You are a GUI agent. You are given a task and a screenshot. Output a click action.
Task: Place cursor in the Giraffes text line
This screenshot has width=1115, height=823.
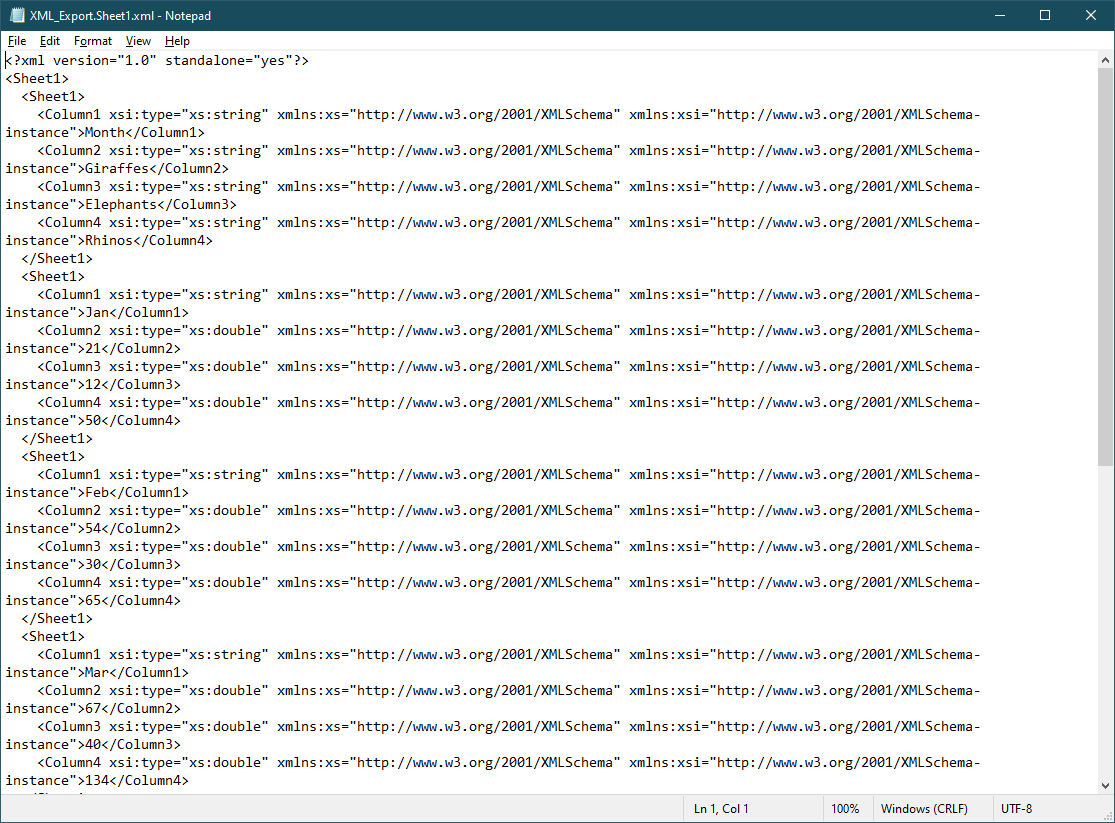pos(117,169)
